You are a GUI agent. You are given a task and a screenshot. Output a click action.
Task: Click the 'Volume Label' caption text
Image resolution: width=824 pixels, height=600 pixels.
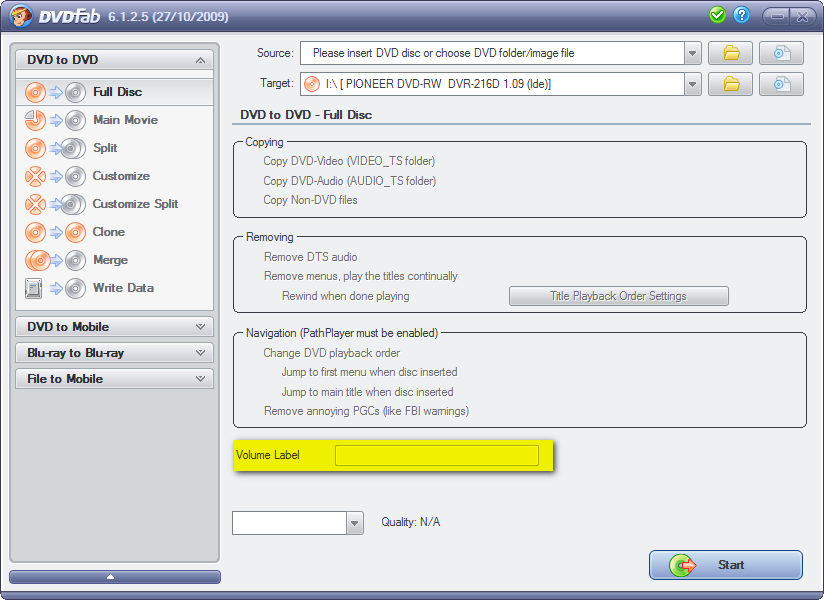[267, 455]
